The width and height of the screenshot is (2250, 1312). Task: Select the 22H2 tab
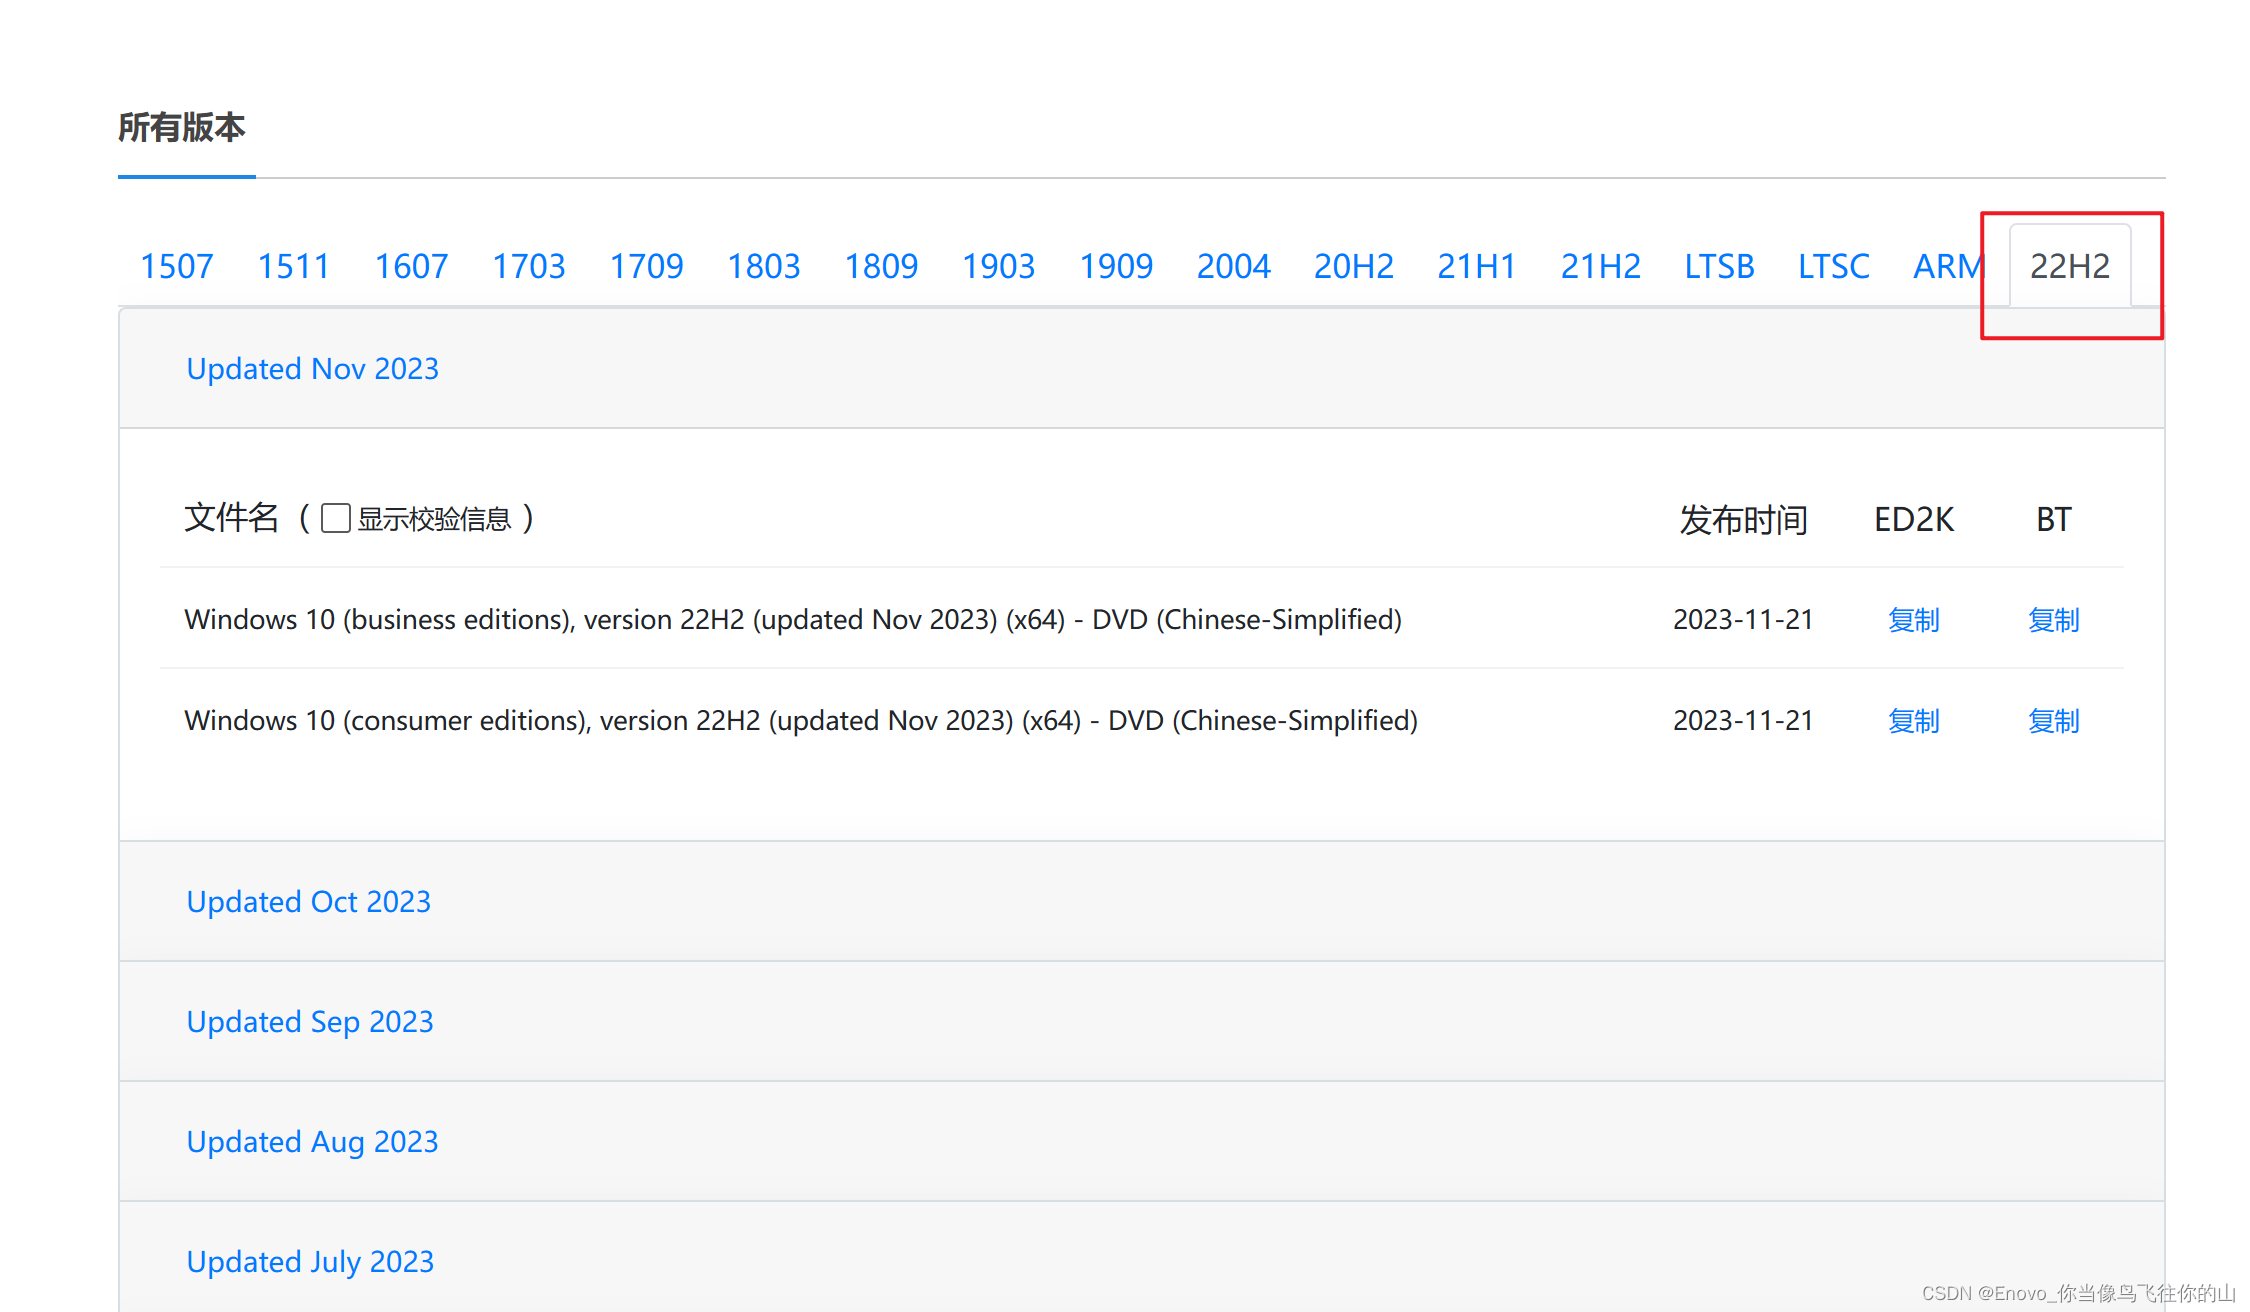pyautogui.click(x=2069, y=266)
